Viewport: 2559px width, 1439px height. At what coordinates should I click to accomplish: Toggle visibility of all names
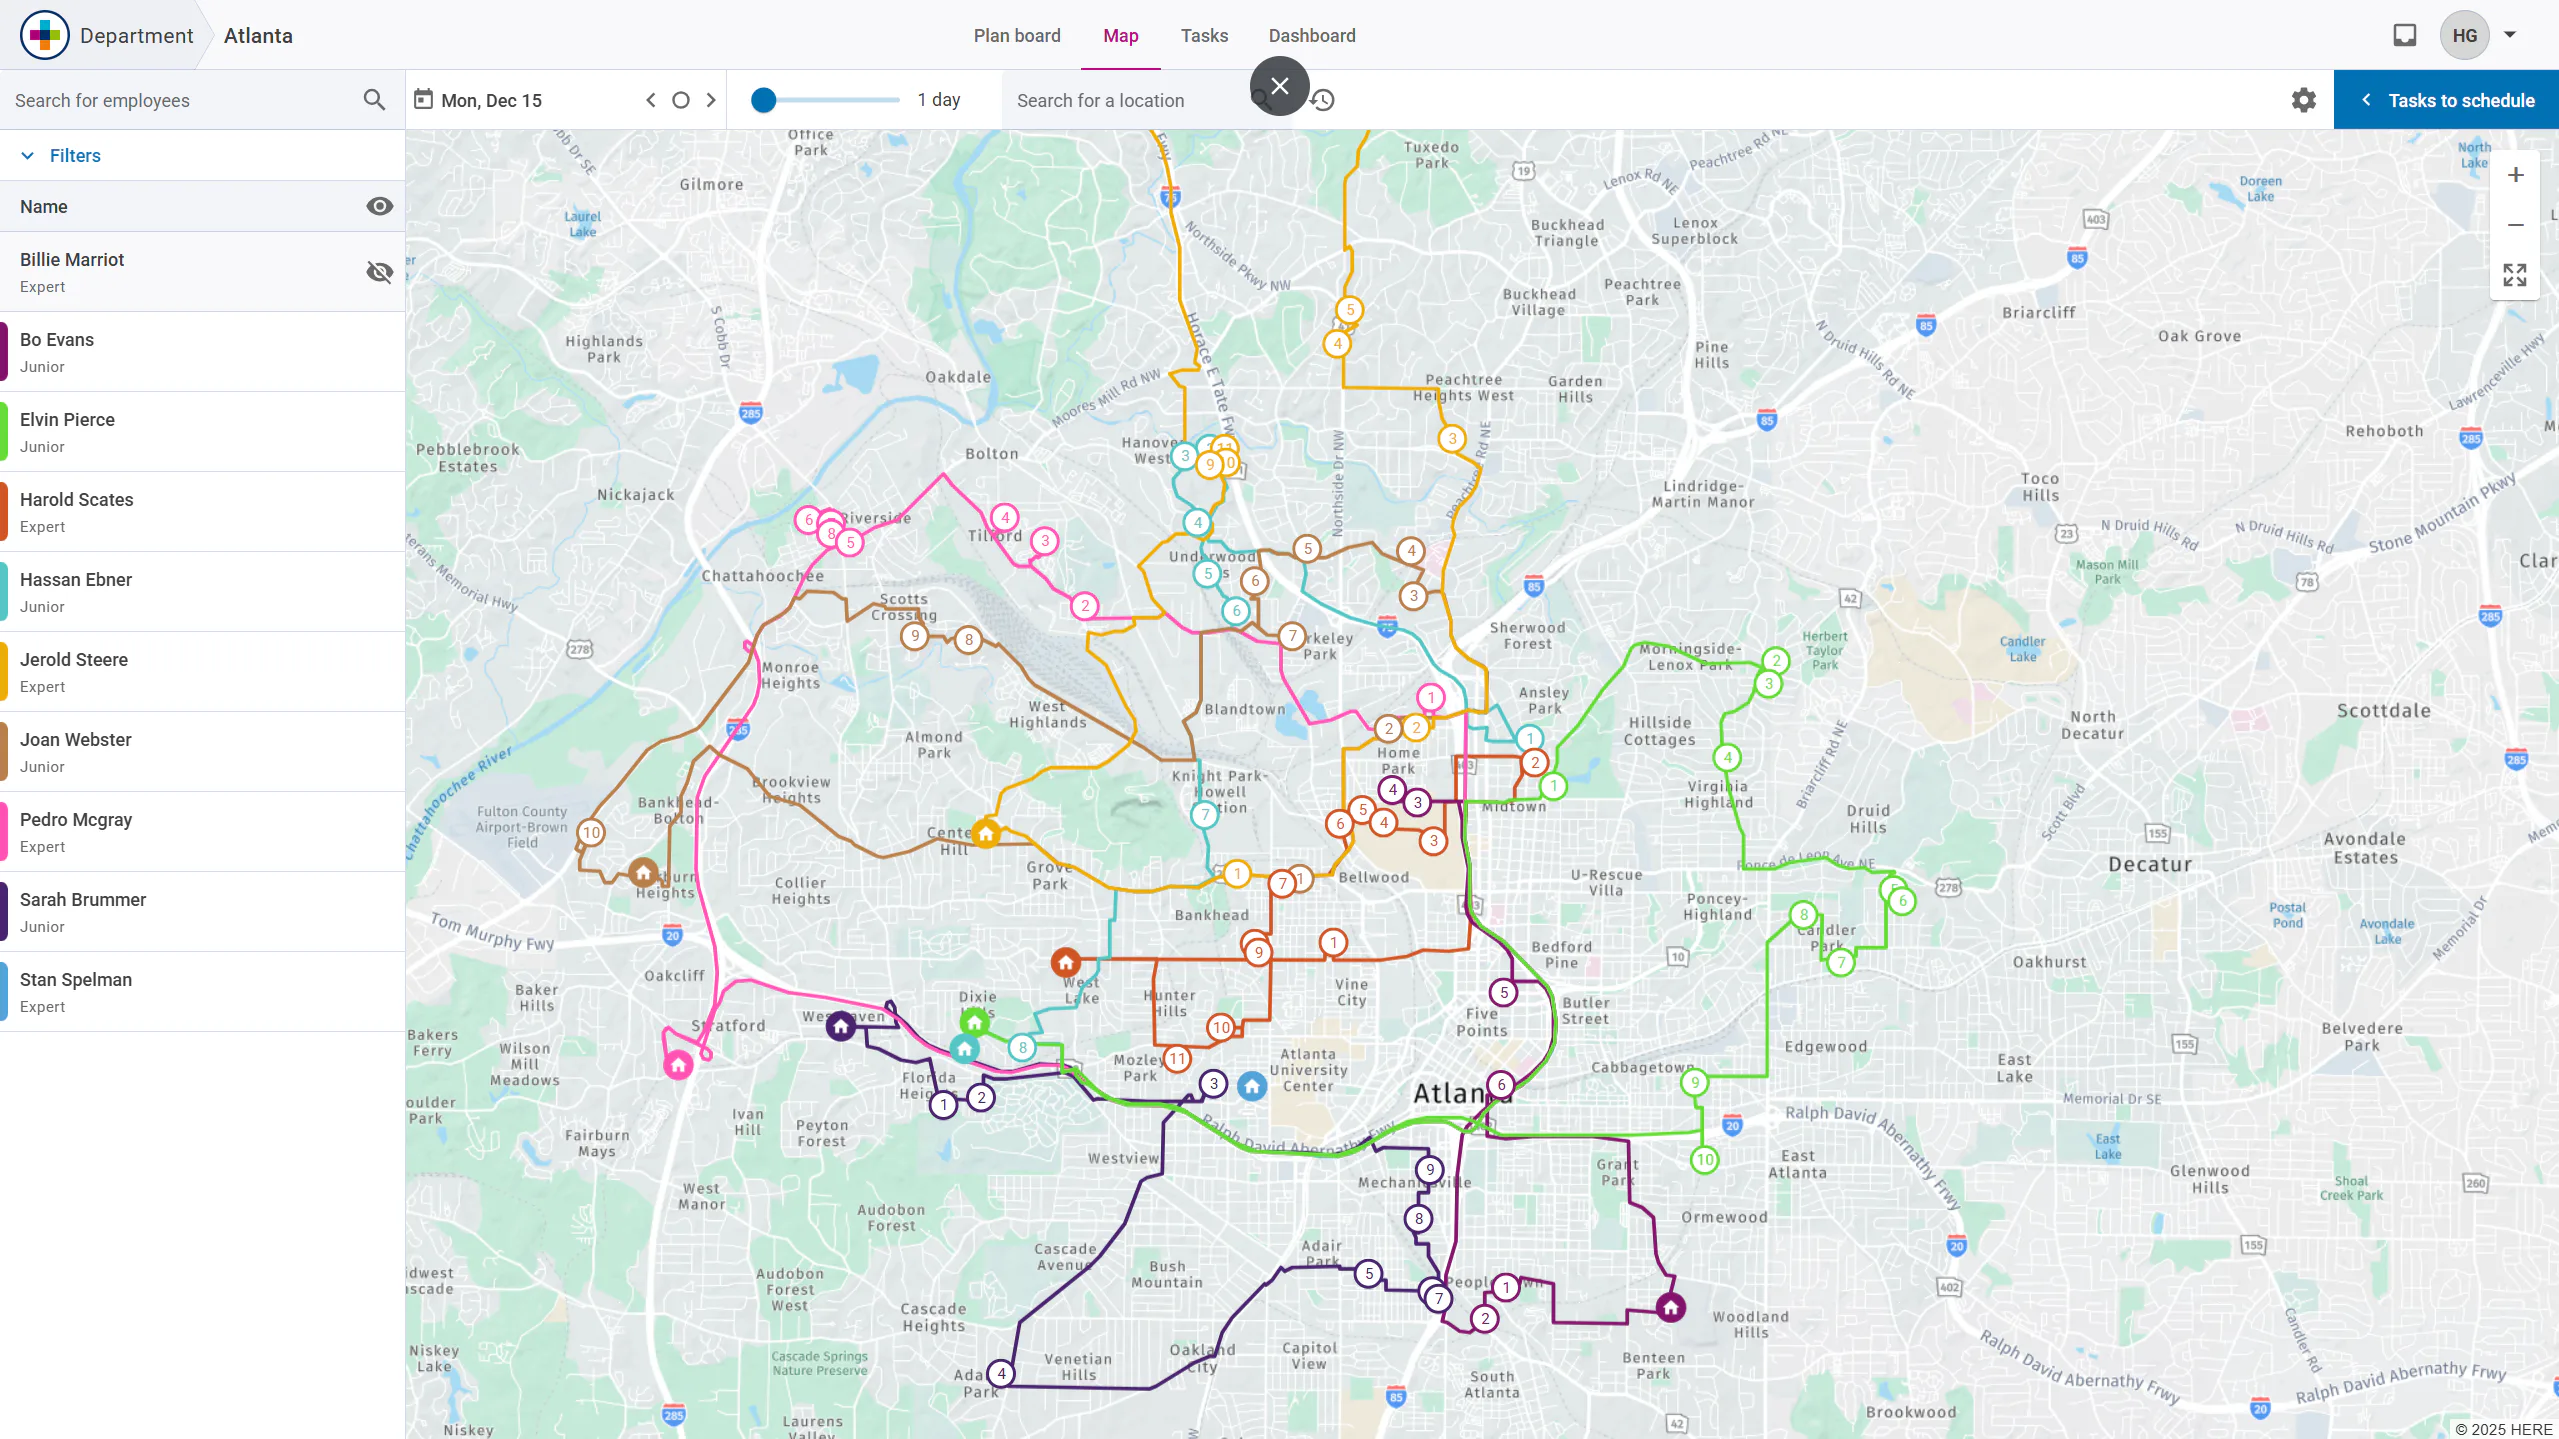click(380, 206)
